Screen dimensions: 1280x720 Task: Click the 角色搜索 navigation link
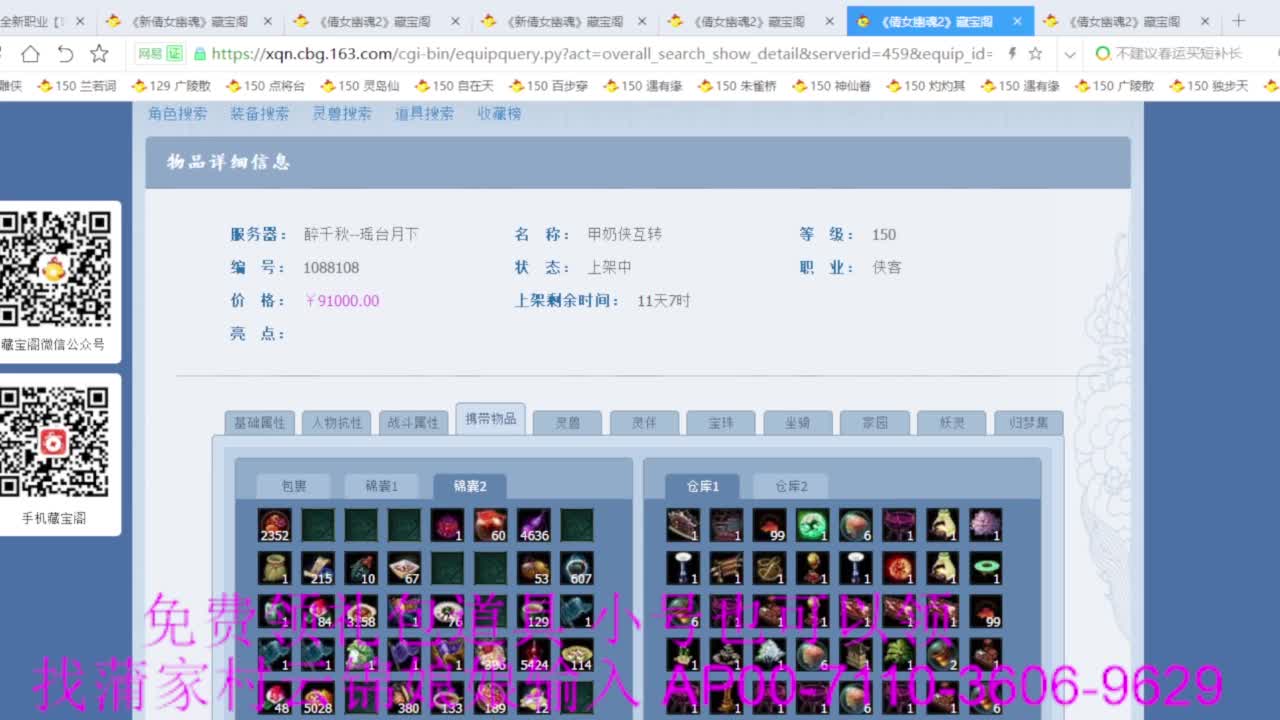point(177,114)
